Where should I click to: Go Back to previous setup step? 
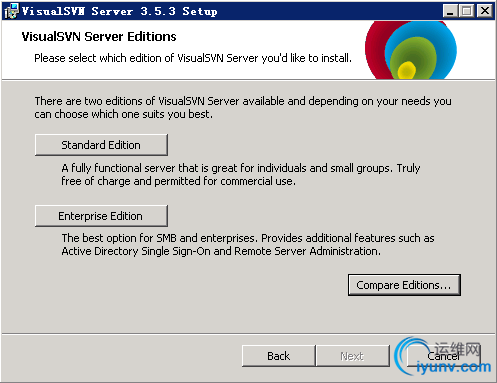[279, 356]
